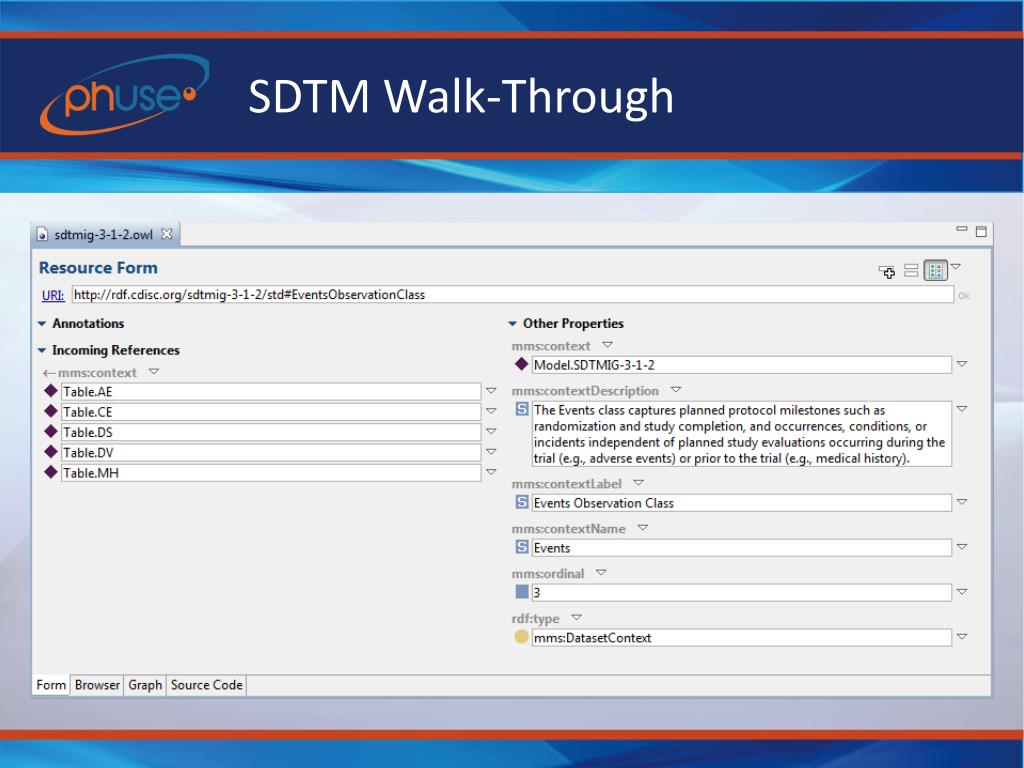Click the yellow circle icon beside mms:DatasetContext
Screen dimensions: 1024x768
[521, 637]
